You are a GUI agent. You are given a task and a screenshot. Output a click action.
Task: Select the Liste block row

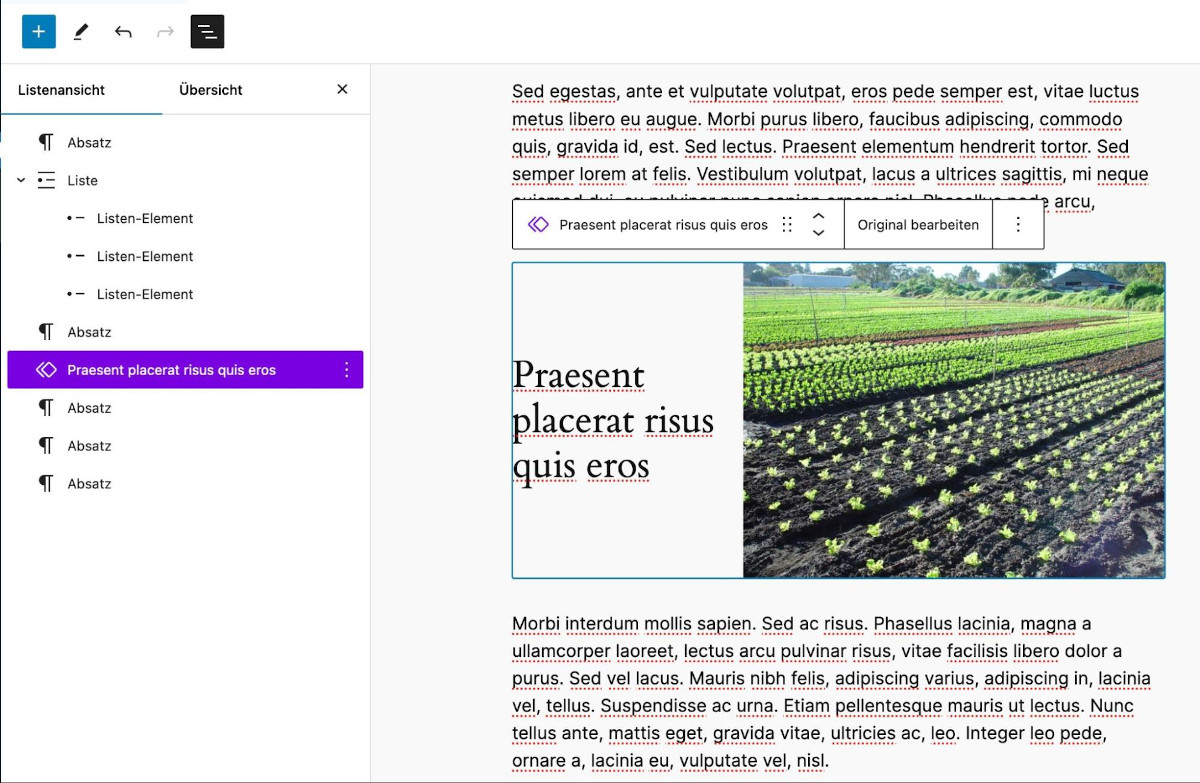tap(185, 181)
